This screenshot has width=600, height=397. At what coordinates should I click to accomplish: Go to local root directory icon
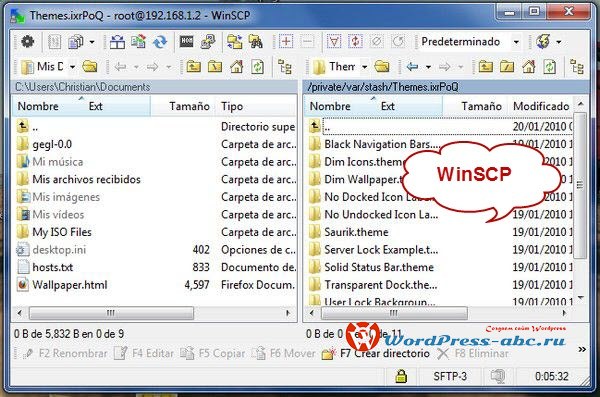tap(215, 67)
